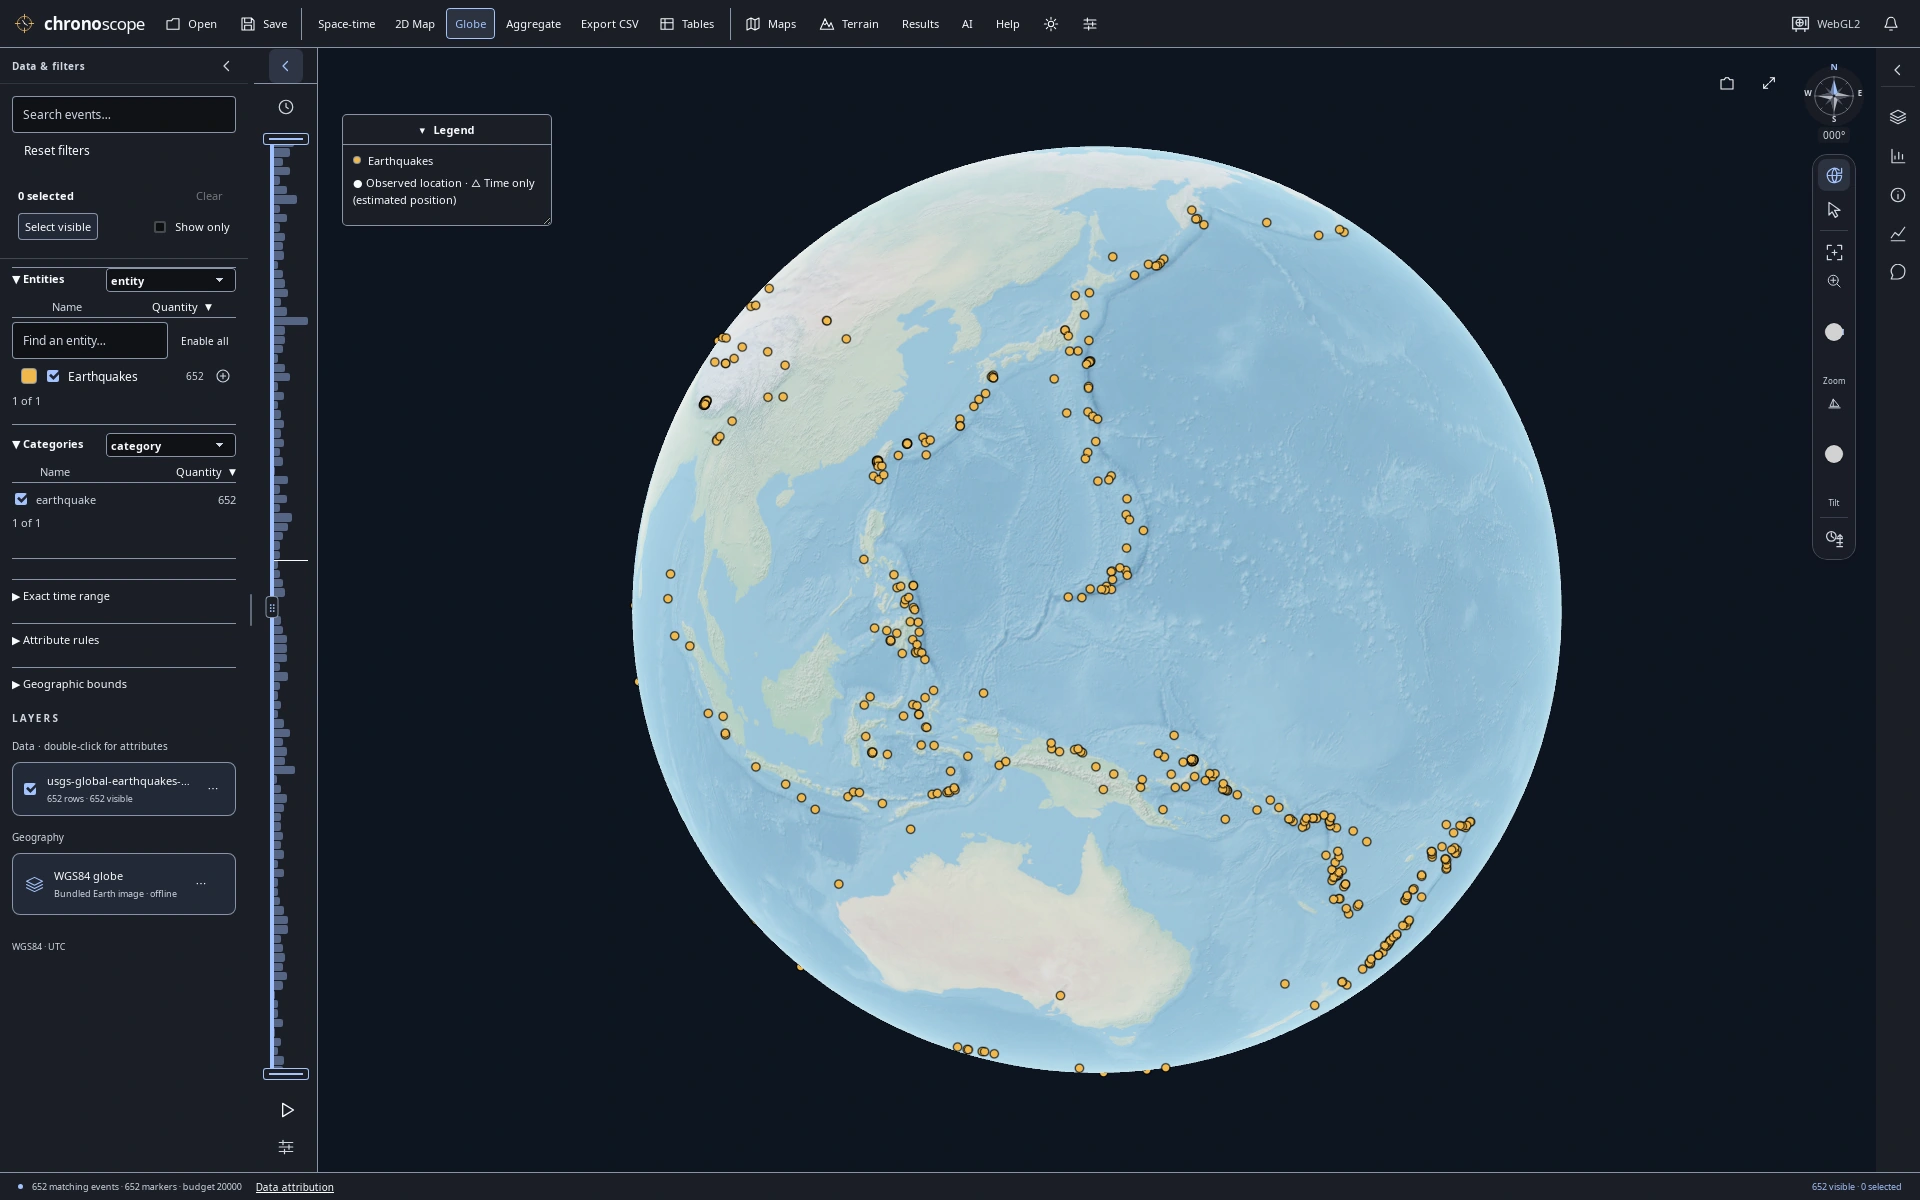This screenshot has width=1920, height=1200.
Task: Uncheck the Earthquakes entity checkbox
Action: pyautogui.click(x=53, y=376)
